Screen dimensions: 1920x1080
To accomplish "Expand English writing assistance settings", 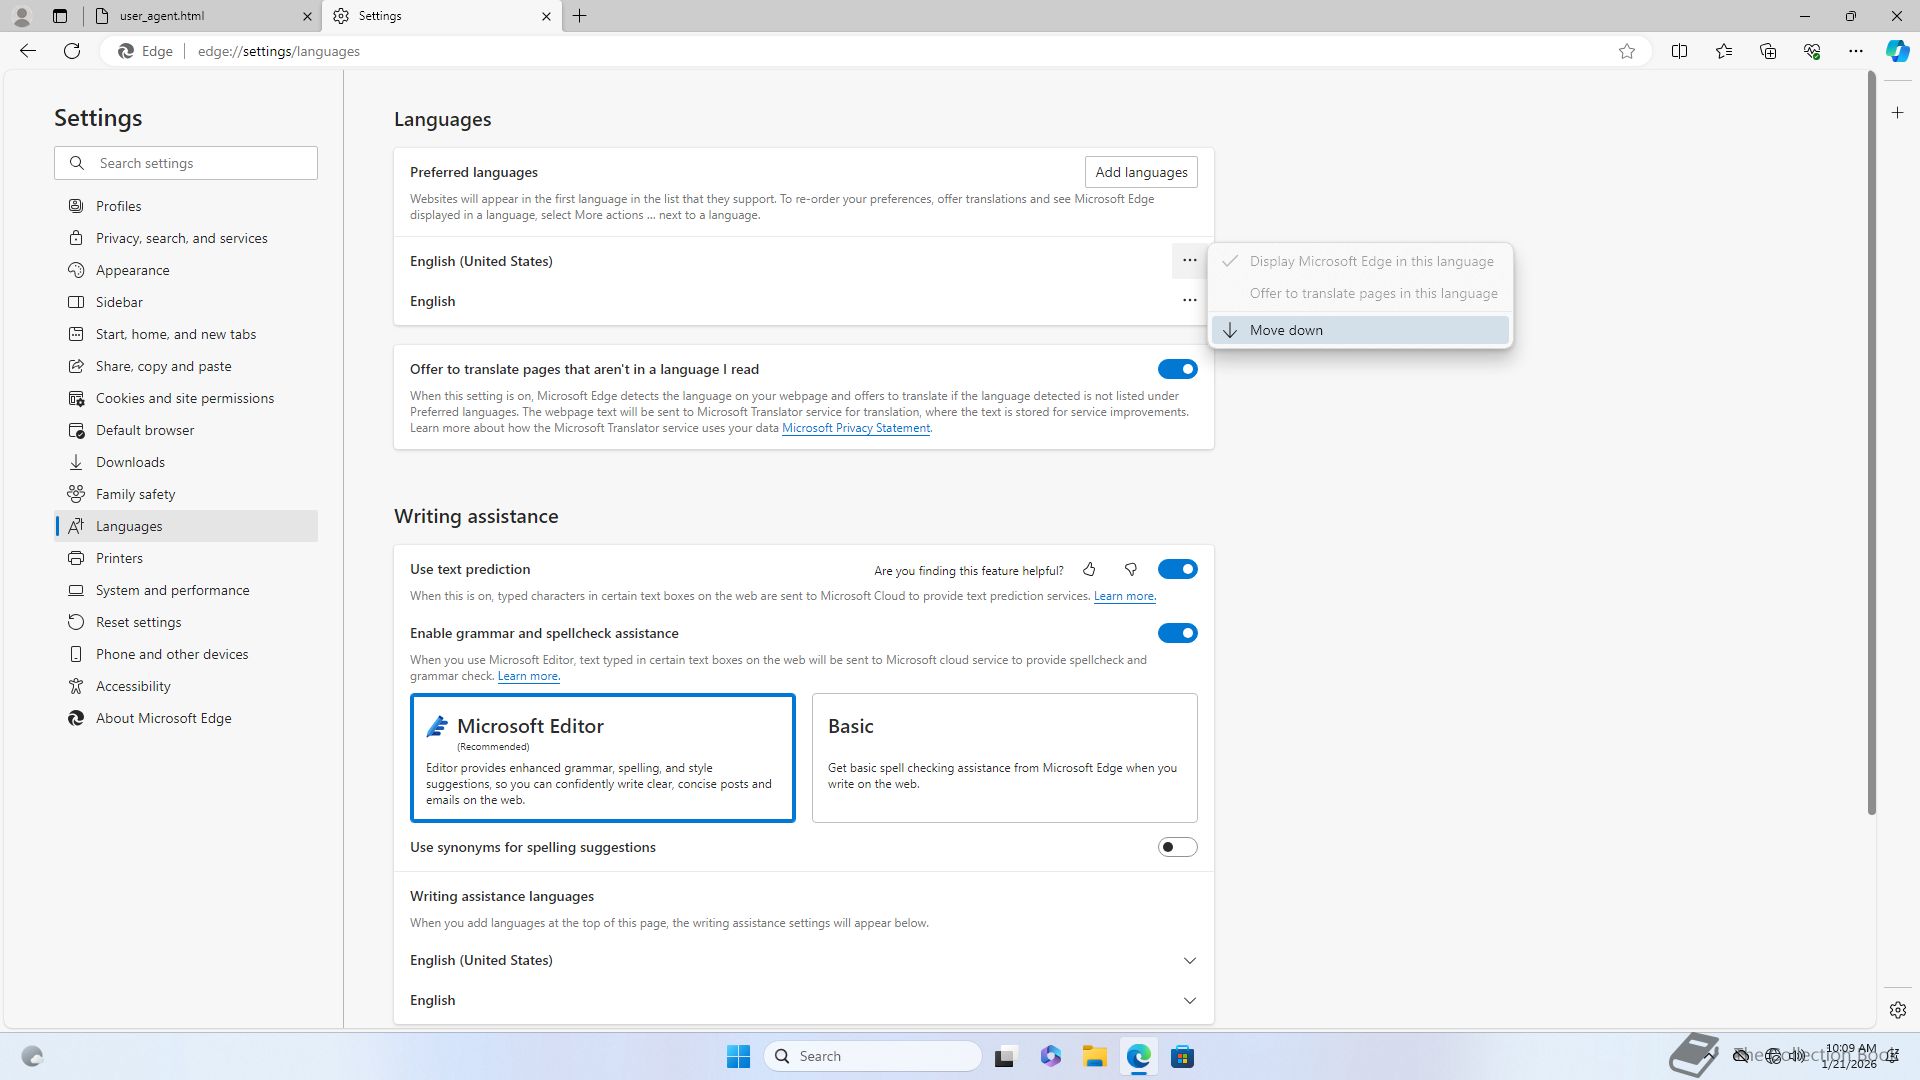I will click(1189, 1001).
